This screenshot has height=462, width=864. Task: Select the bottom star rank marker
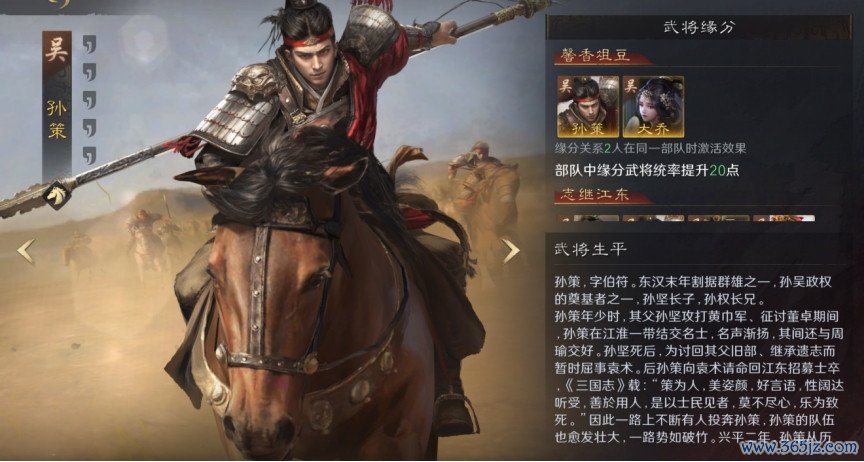(89, 155)
